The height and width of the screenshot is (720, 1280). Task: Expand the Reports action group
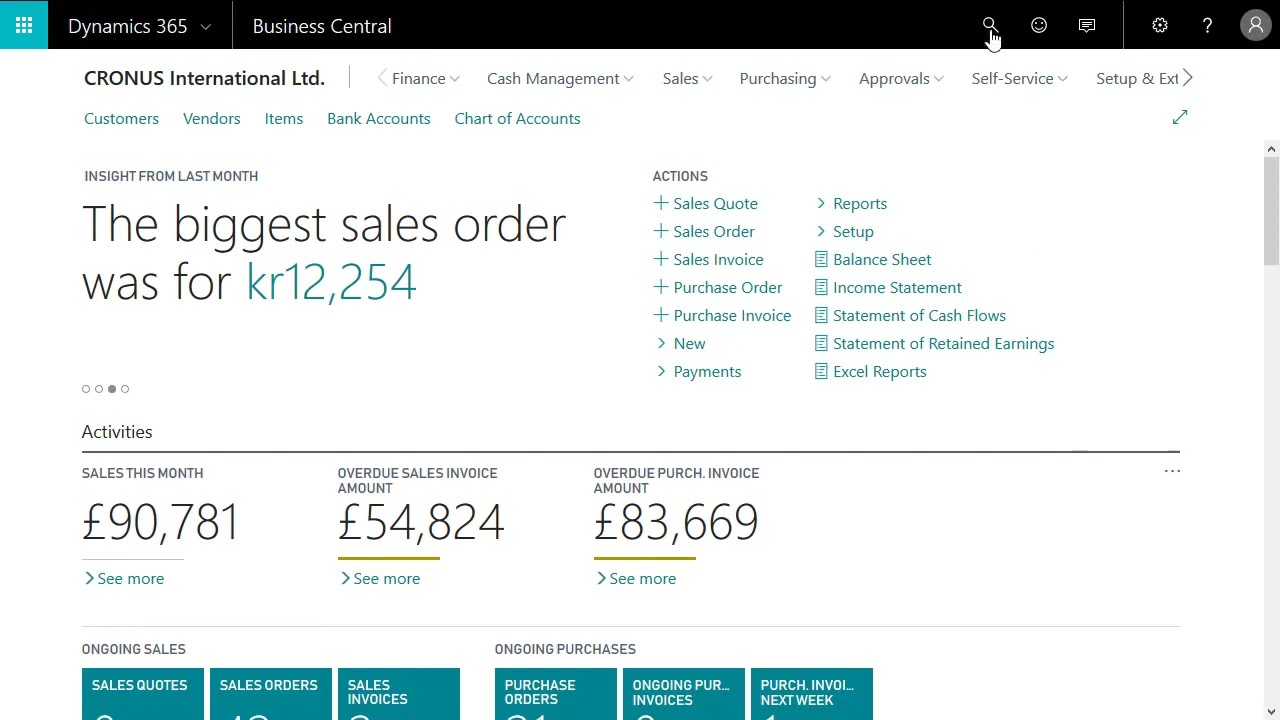tap(851, 203)
